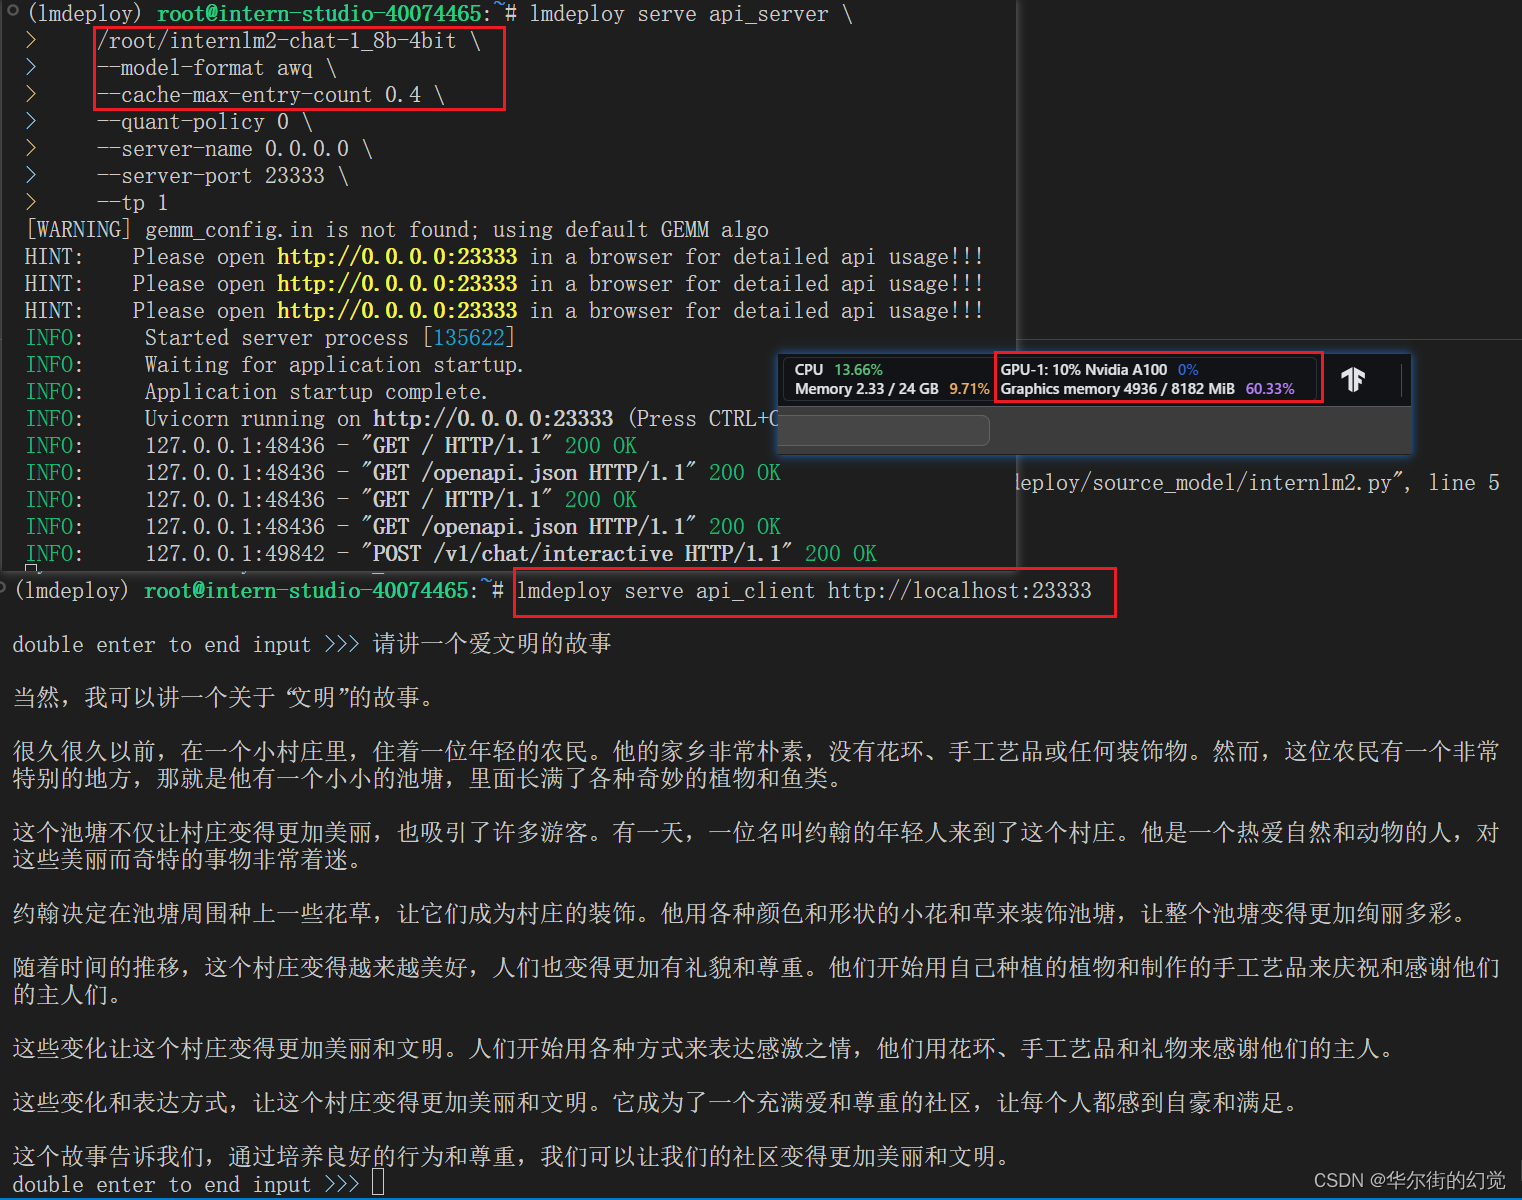1522x1200 pixels.
Task: Click the 9.71% memory percentage
Action: tap(969, 388)
